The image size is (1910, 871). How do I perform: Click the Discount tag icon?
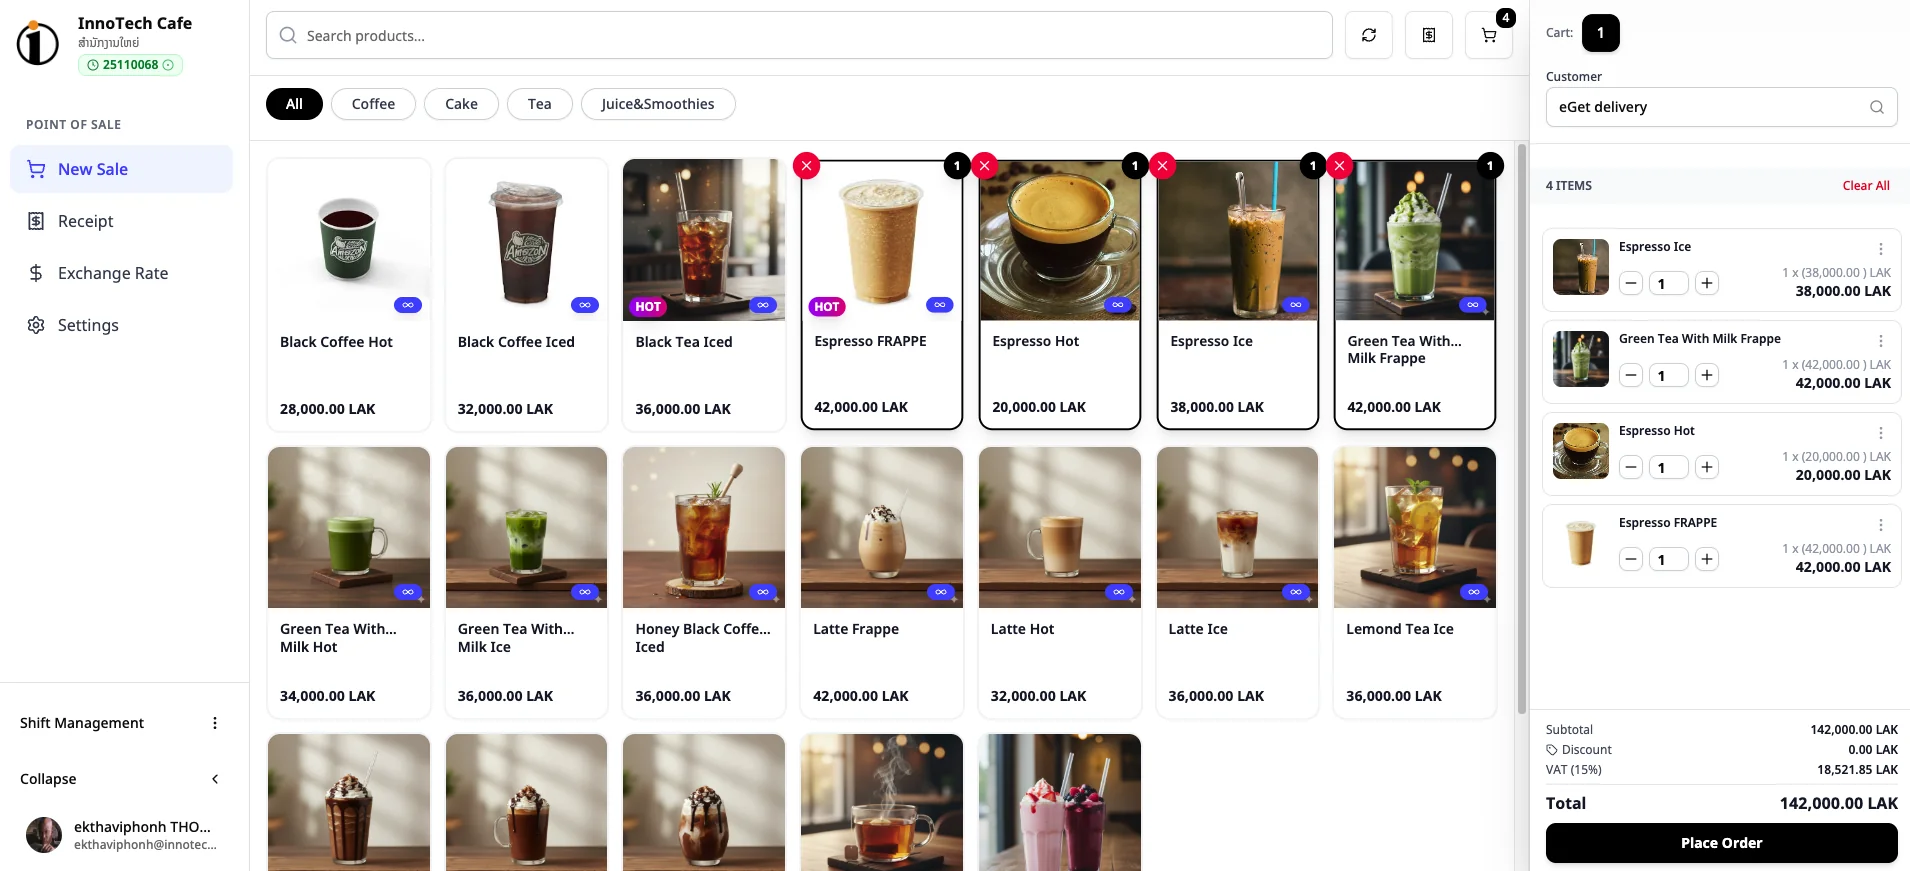[1552, 750]
